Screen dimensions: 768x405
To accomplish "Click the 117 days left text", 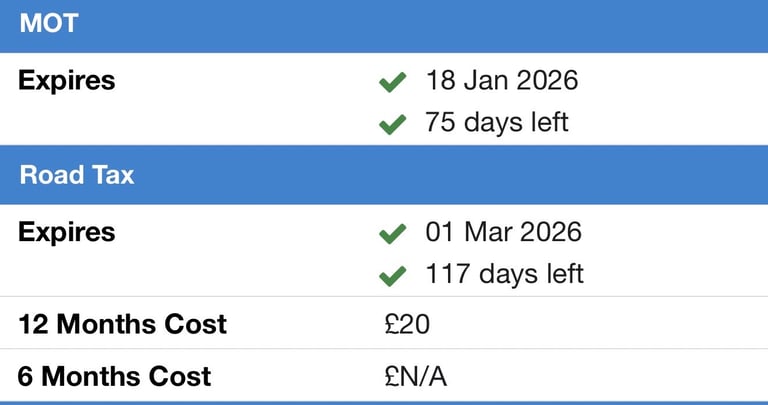I will coord(505,274).
